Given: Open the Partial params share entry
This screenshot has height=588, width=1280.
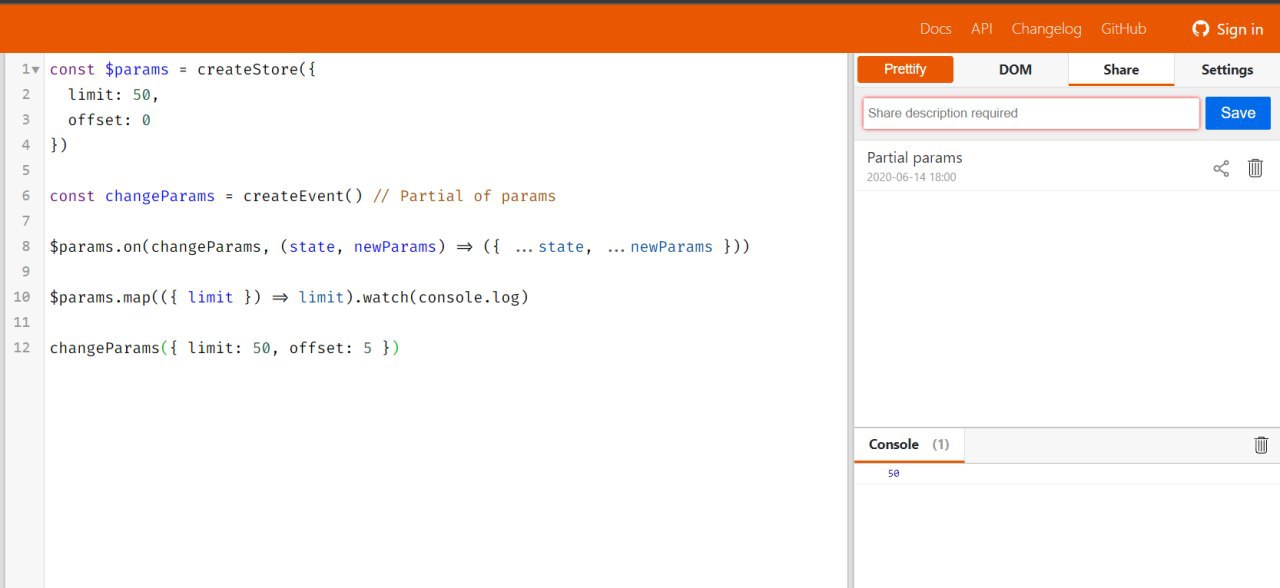Looking at the screenshot, I should tap(914, 158).
